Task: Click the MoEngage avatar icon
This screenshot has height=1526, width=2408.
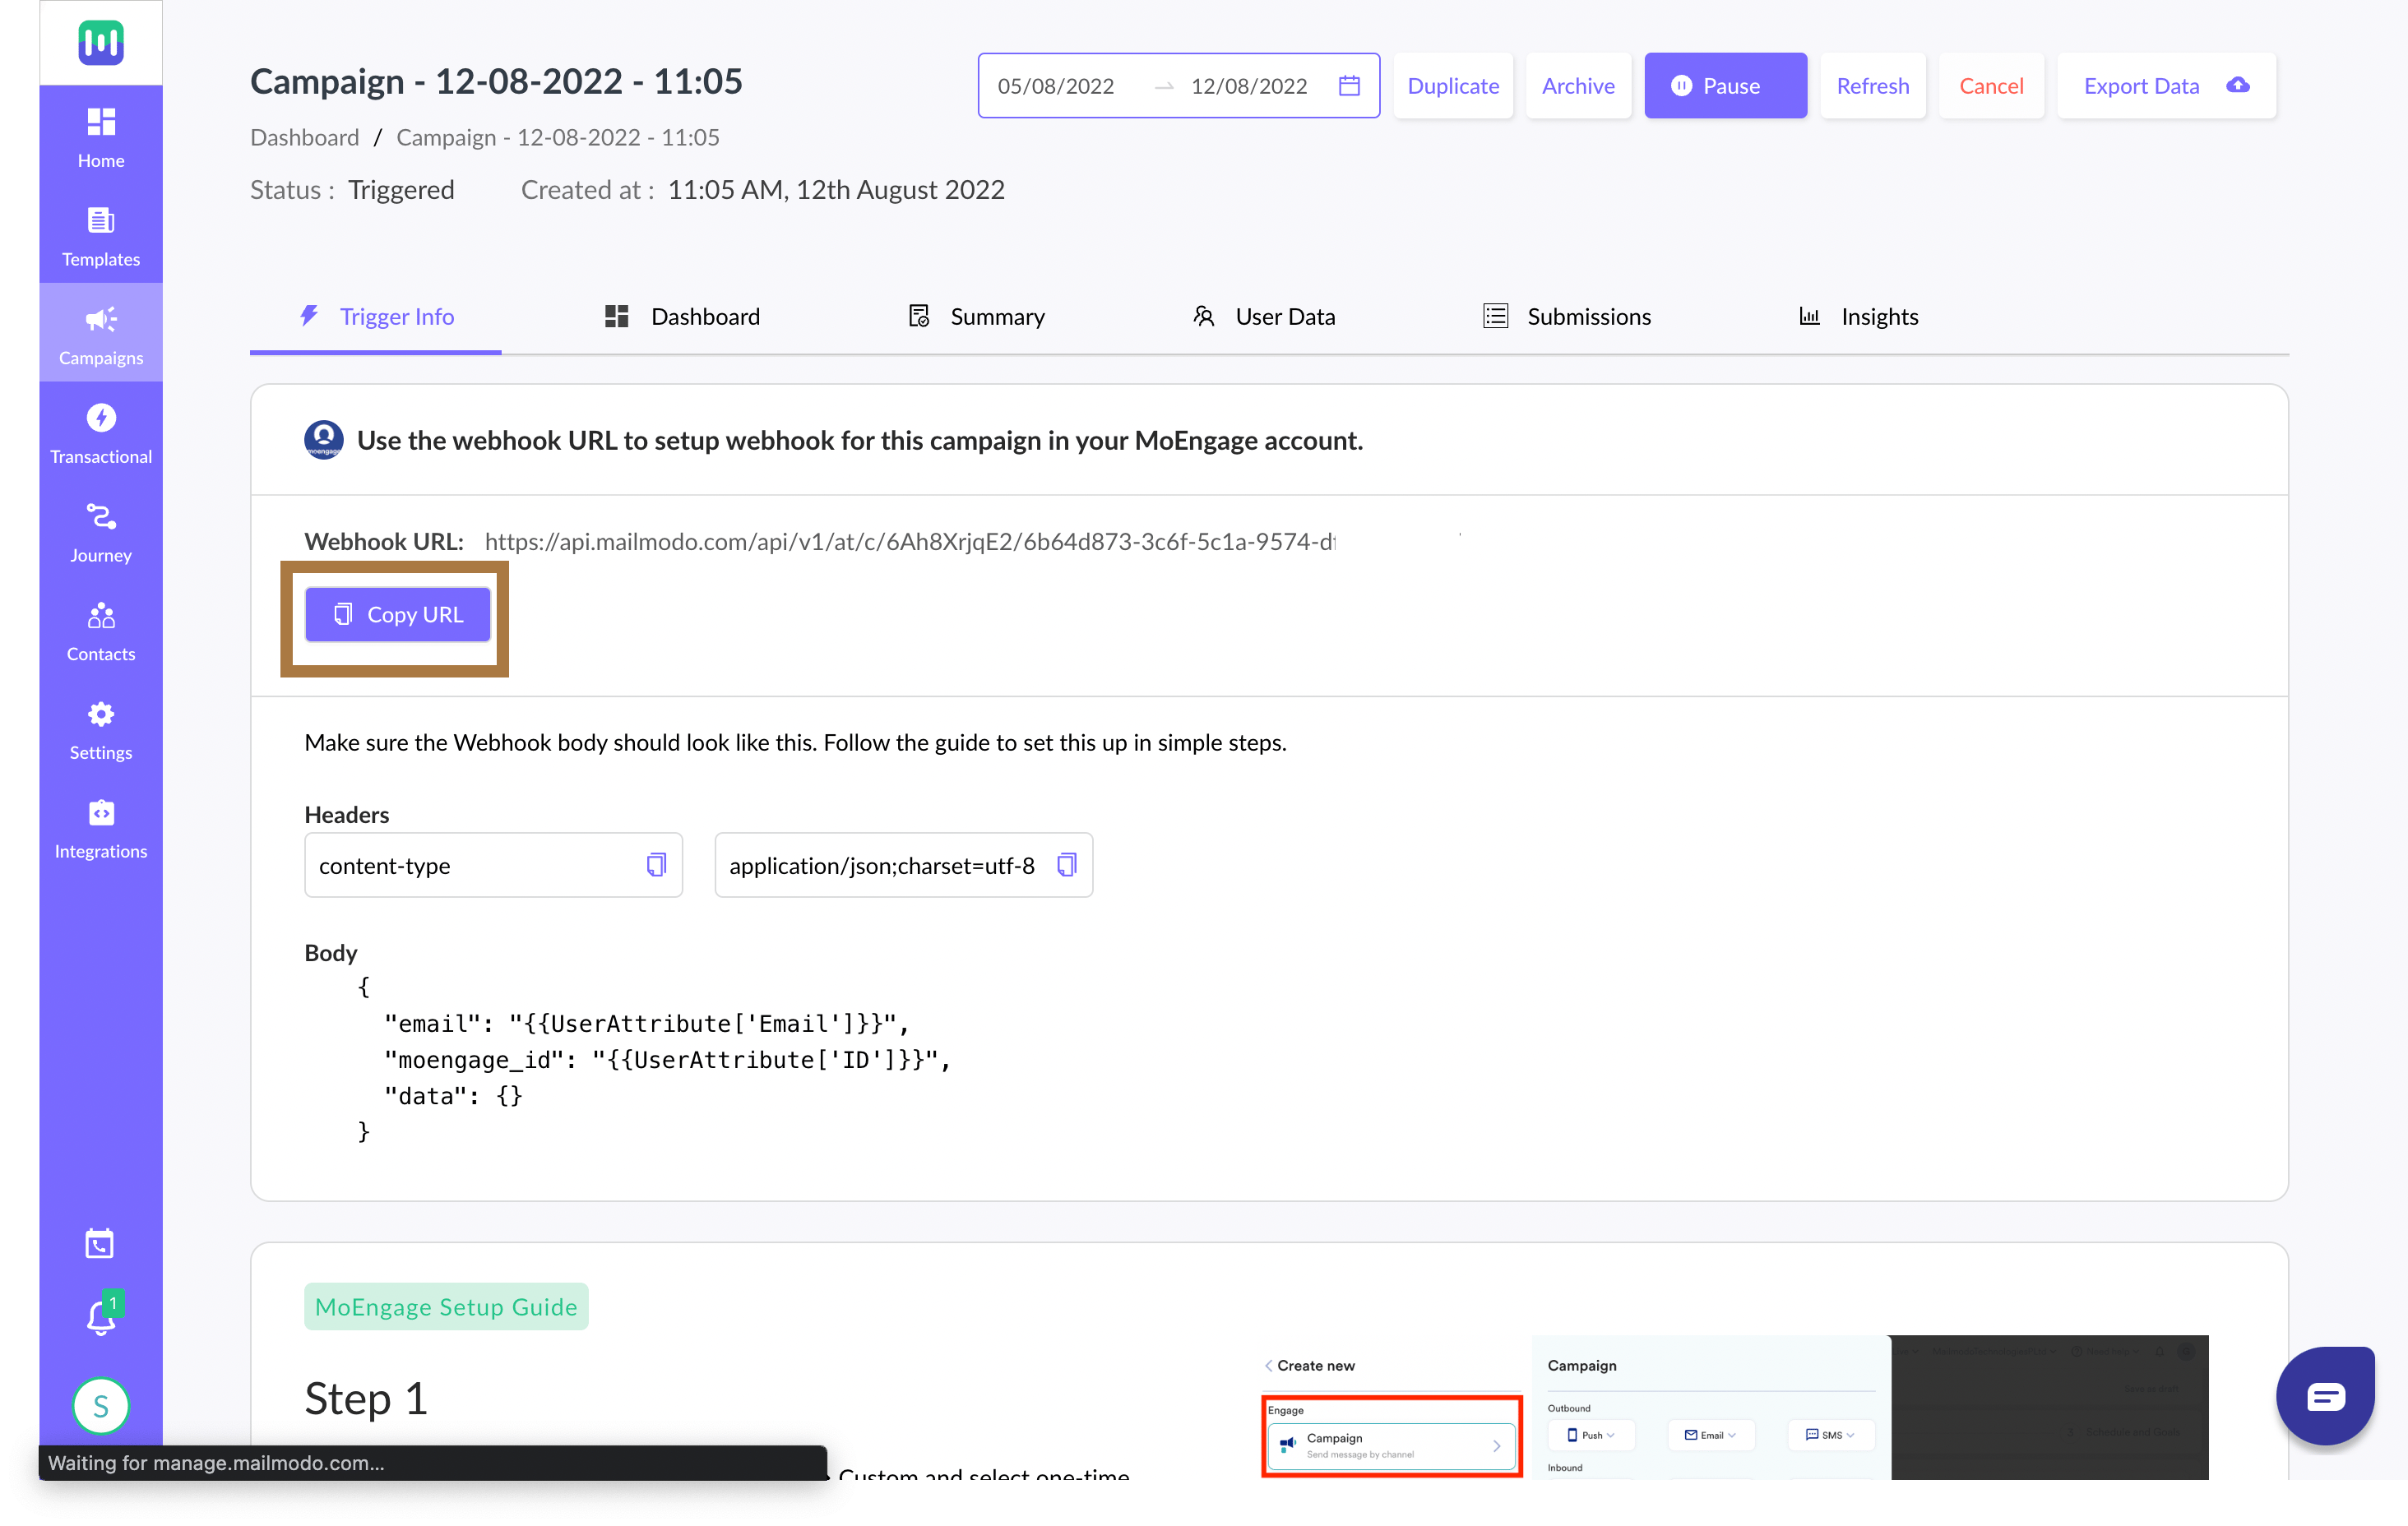Action: point(323,440)
